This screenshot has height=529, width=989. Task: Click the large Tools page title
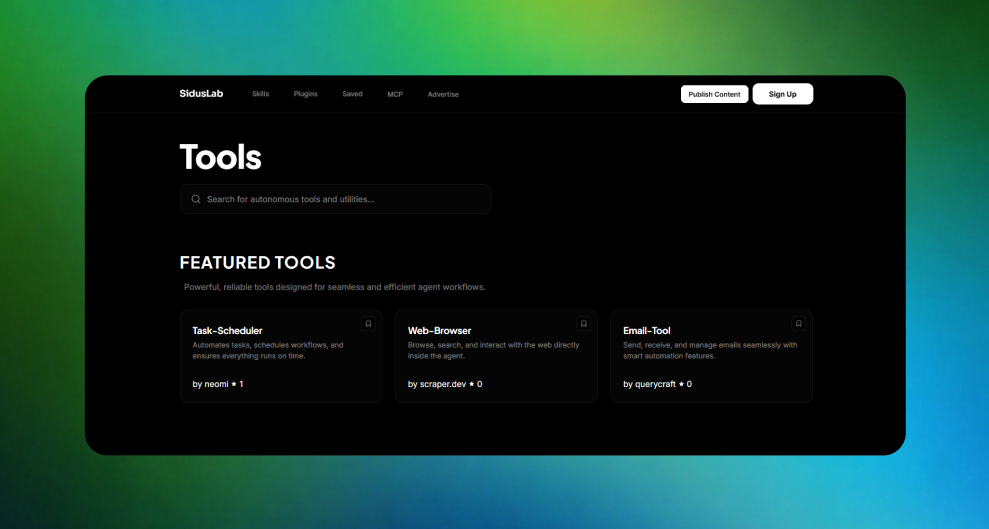(220, 157)
